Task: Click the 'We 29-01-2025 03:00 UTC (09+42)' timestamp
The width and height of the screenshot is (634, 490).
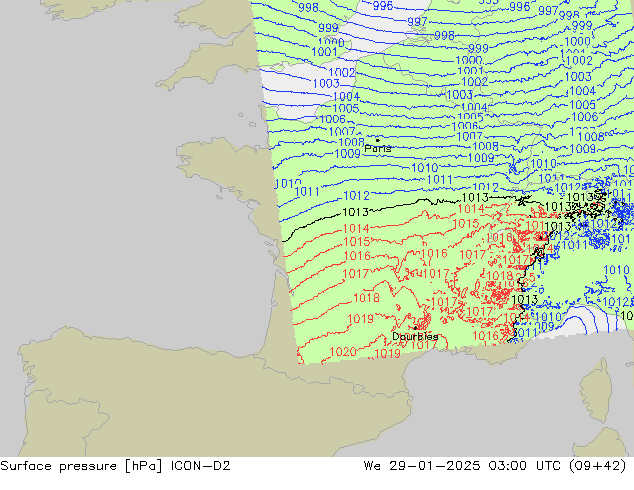Action: point(495,466)
